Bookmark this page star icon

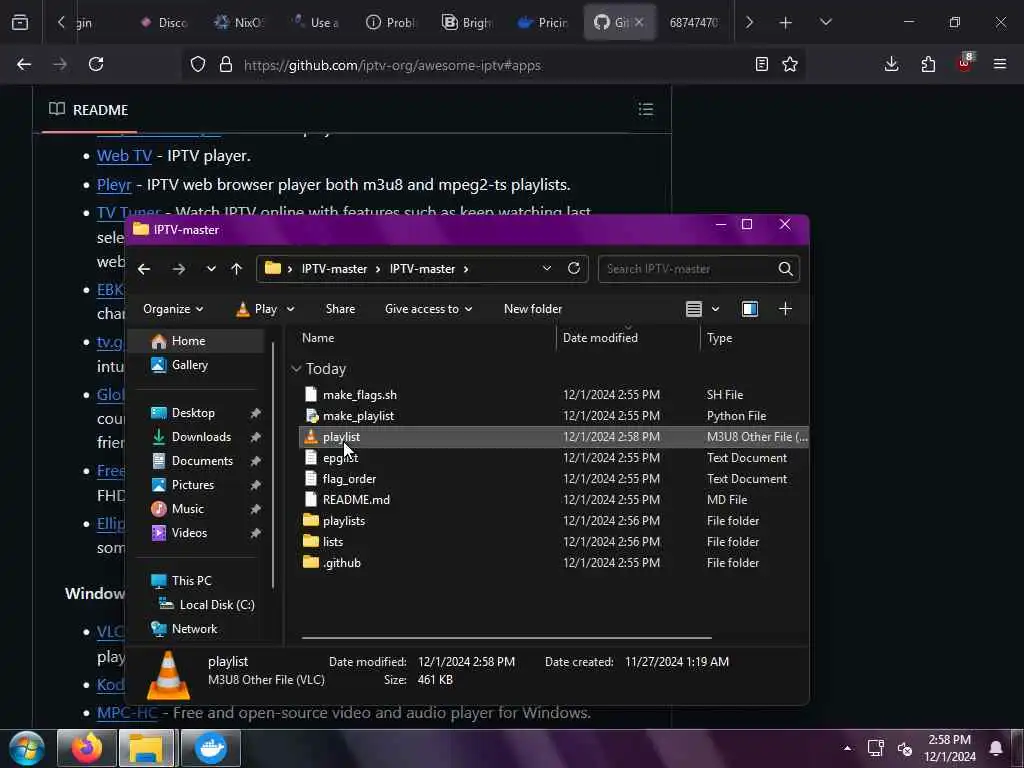790,64
